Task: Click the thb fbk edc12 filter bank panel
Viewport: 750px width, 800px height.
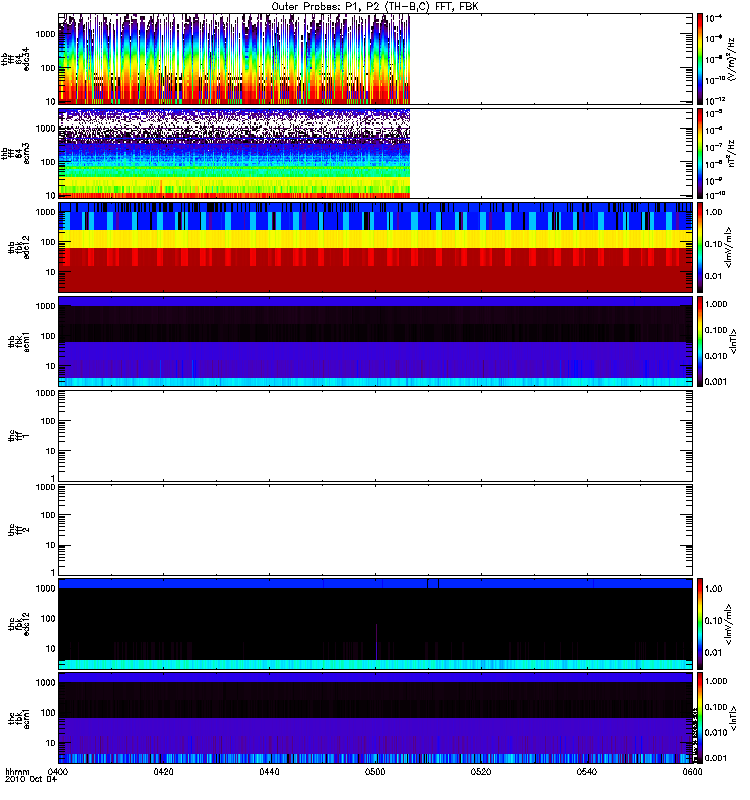Action: pyautogui.click(x=376, y=247)
